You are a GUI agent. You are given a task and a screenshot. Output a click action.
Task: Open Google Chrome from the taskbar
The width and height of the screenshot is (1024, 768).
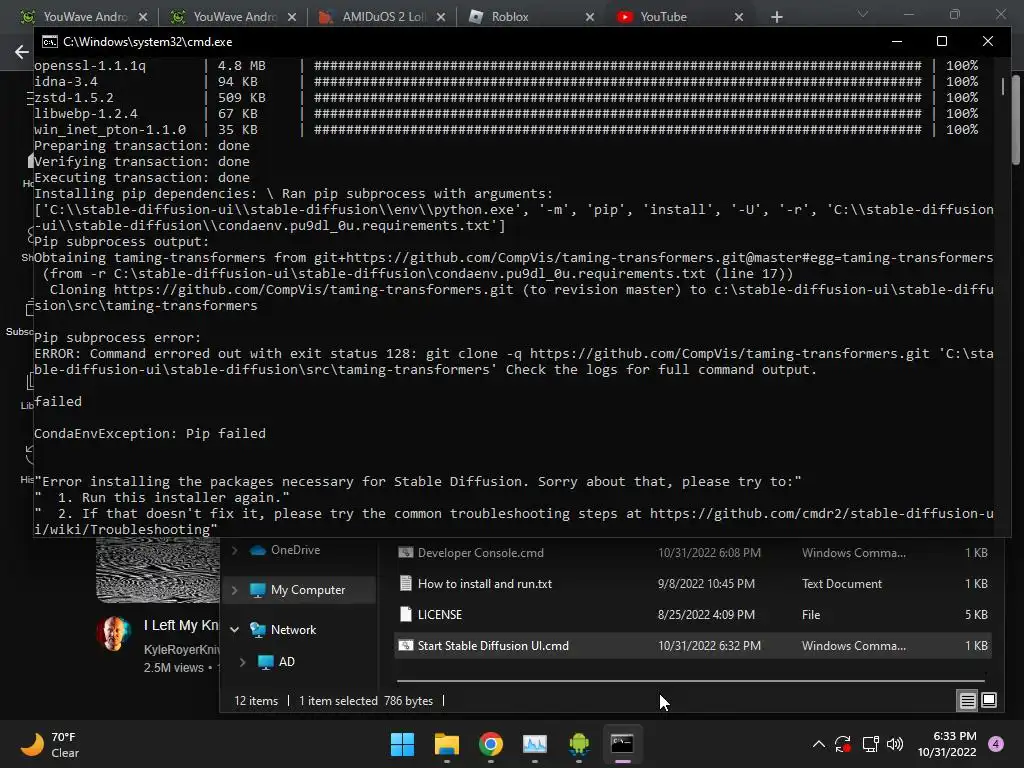click(x=490, y=744)
